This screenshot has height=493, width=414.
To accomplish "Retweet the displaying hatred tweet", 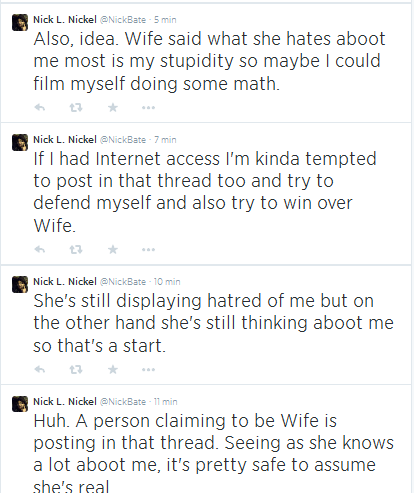I will point(76,369).
